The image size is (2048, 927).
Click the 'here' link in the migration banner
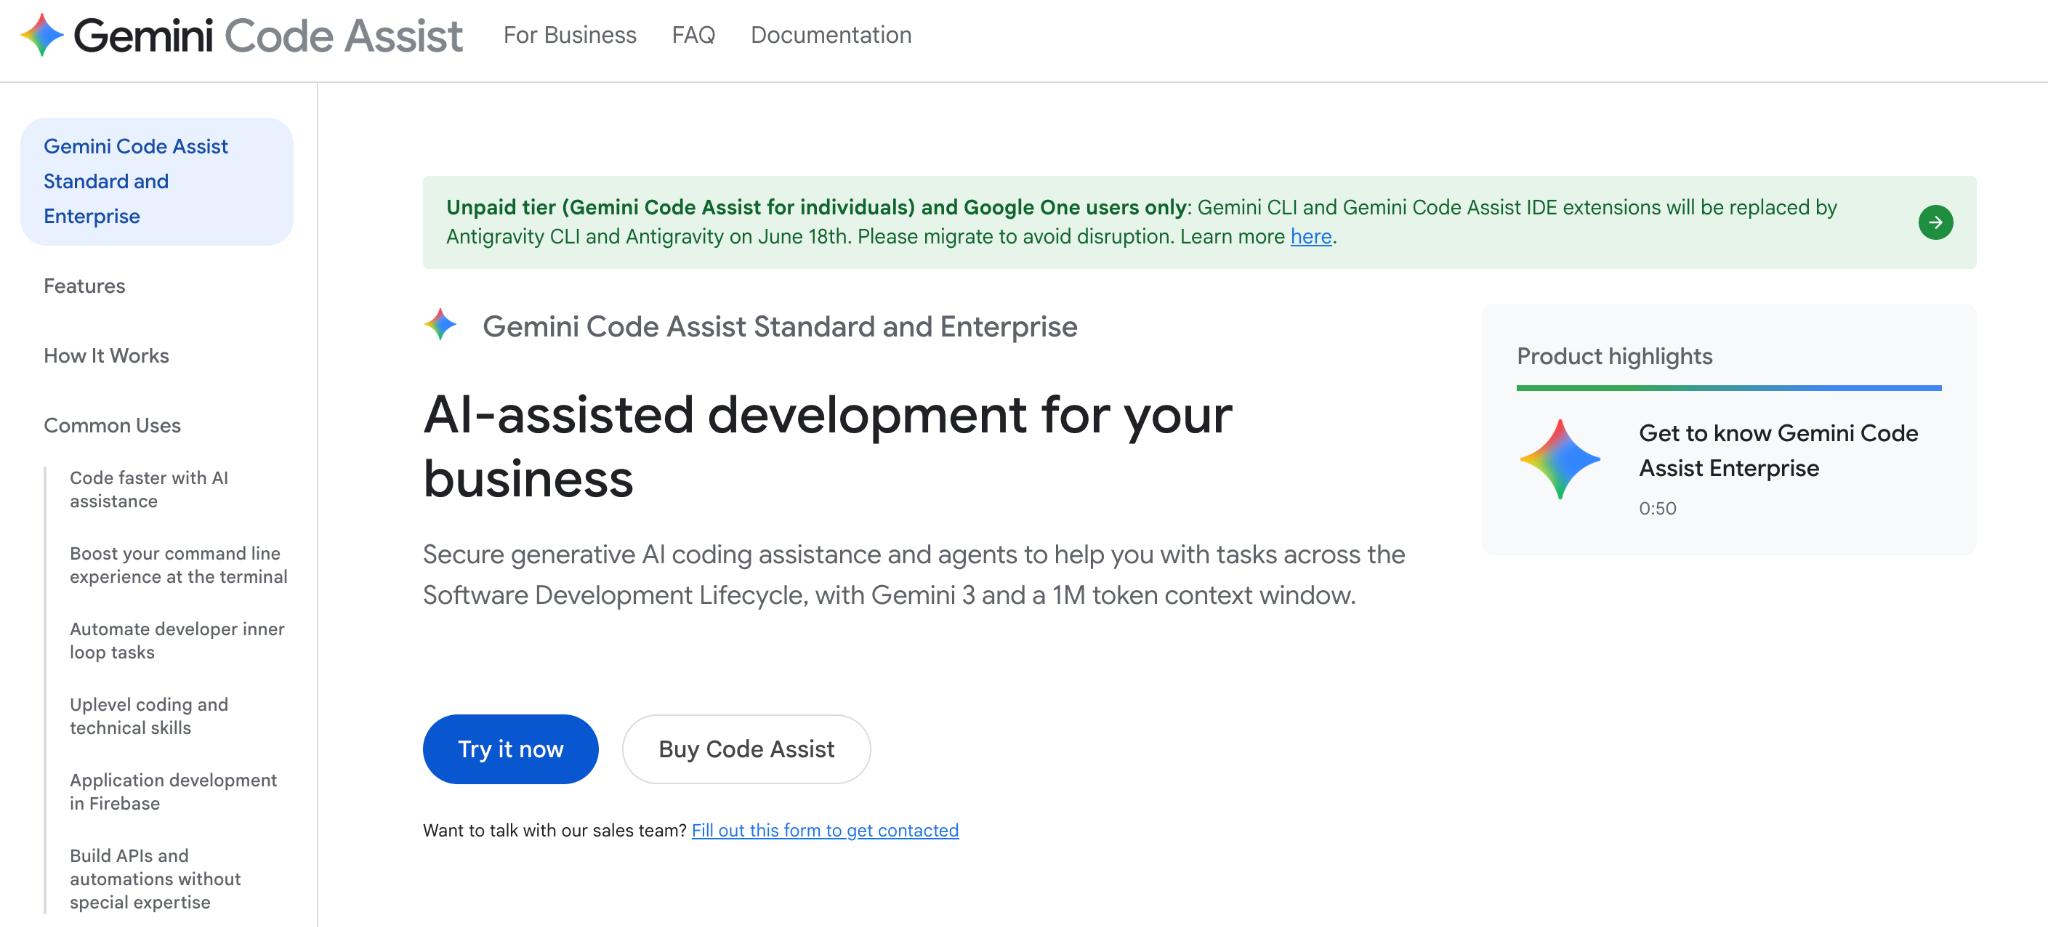[1311, 236]
